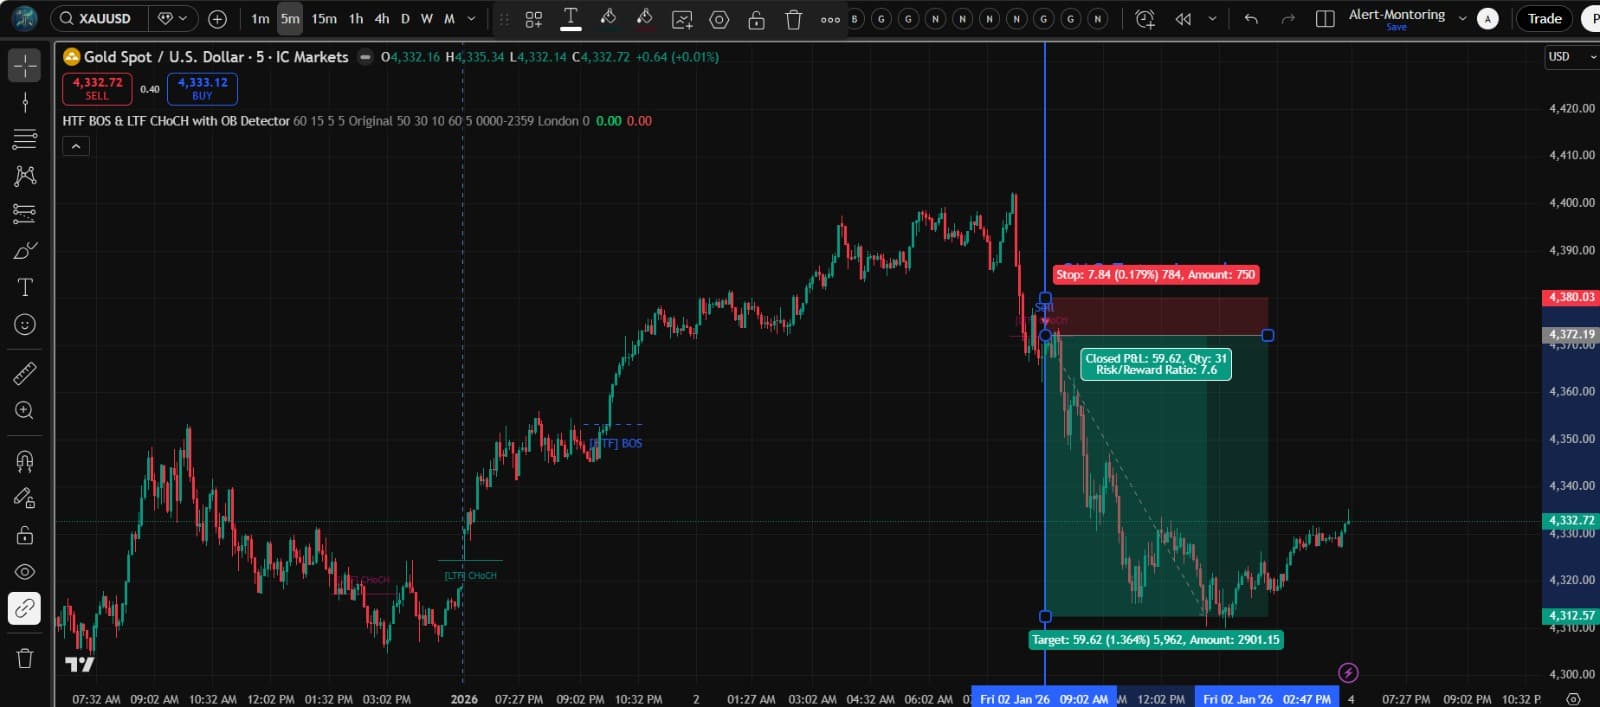Open the position background fill color picker
Viewport: 1600px width, 707px height.
point(608,18)
